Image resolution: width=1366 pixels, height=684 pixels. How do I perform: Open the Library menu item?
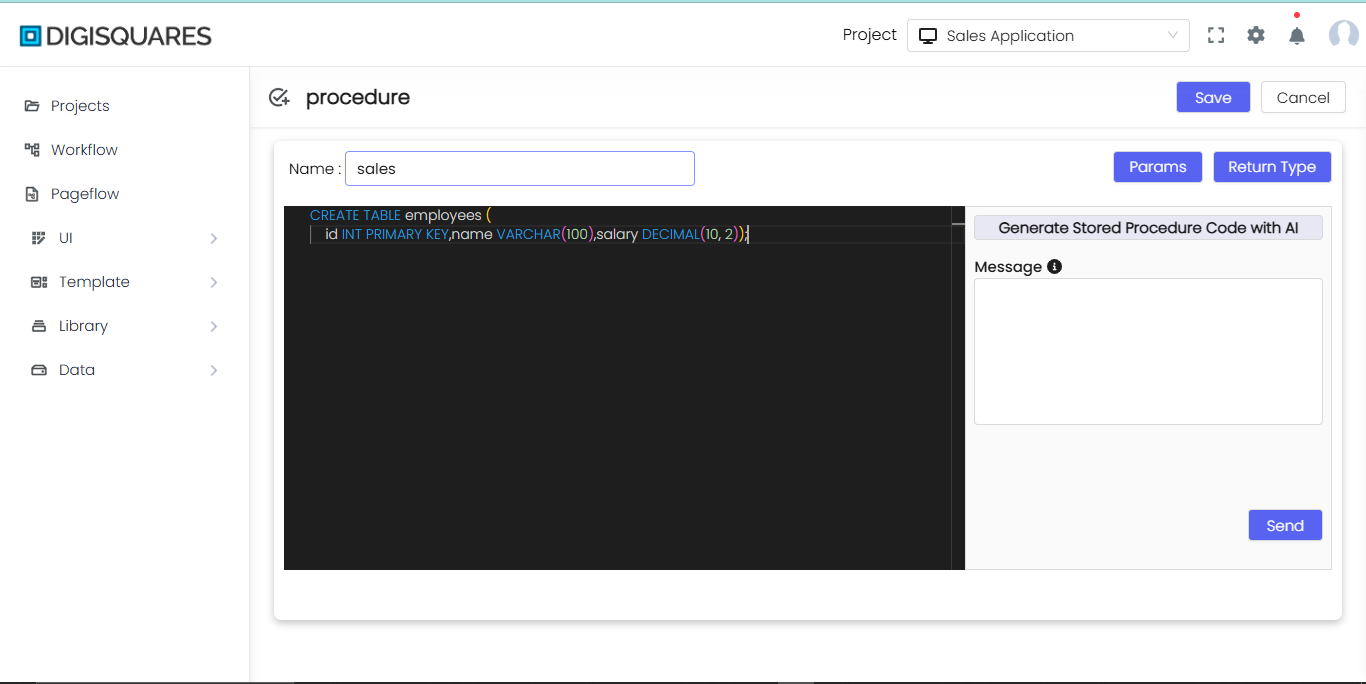[x=125, y=326]
